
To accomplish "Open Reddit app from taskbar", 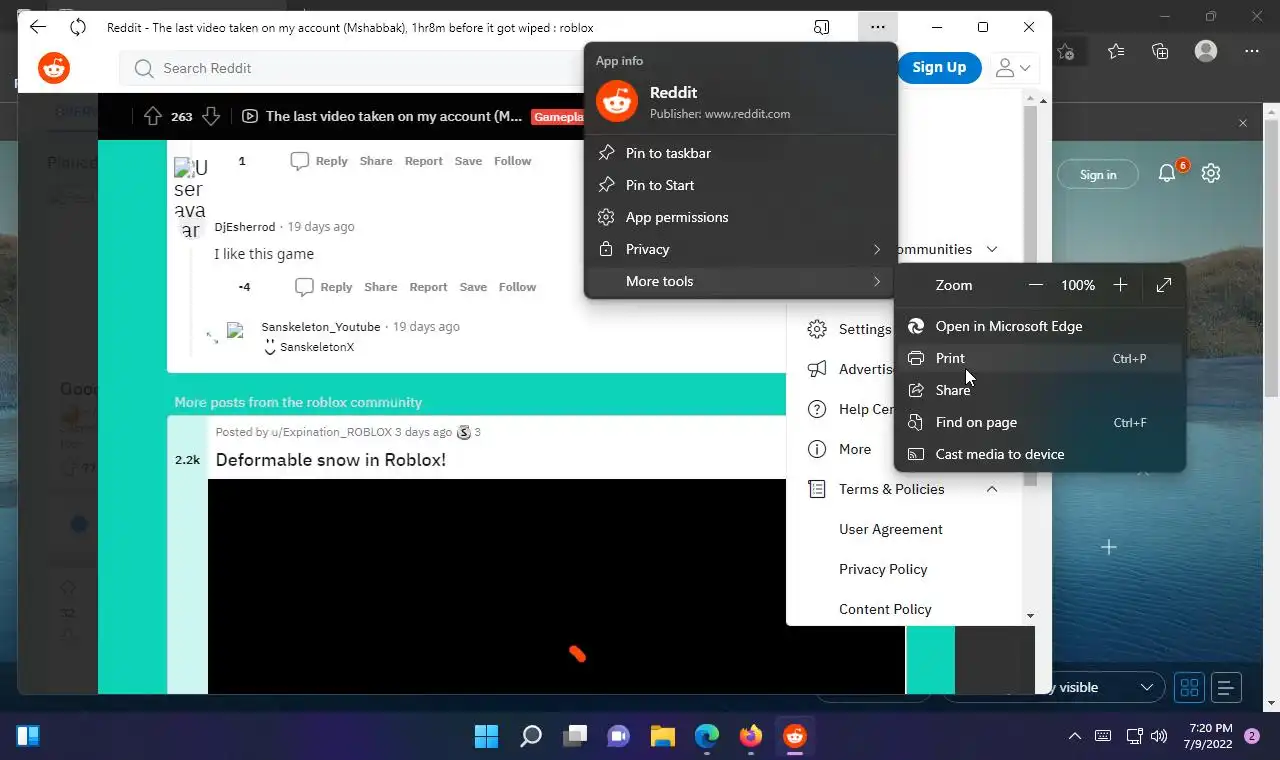I will (x=795, y=737).
